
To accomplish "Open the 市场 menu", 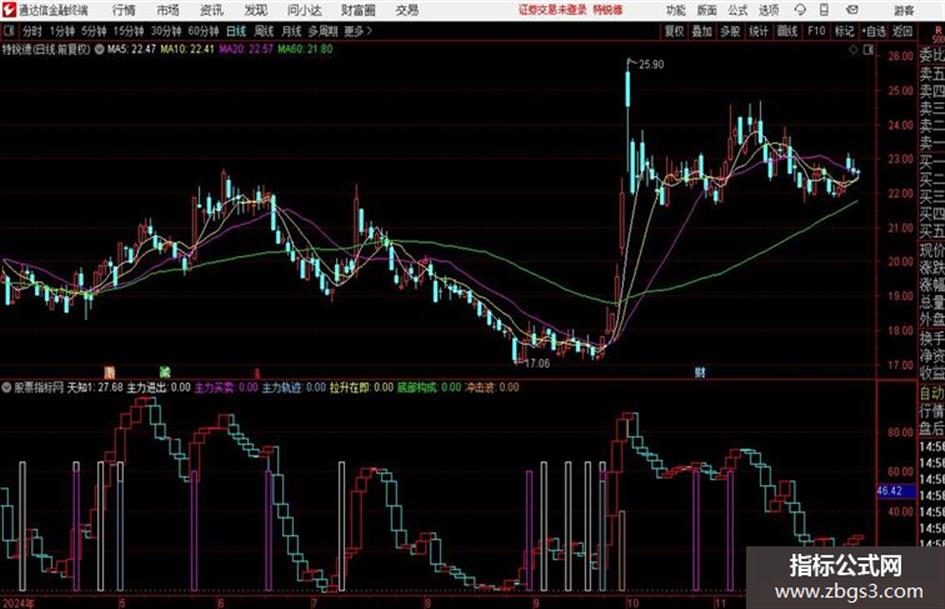I will (168, 10).
